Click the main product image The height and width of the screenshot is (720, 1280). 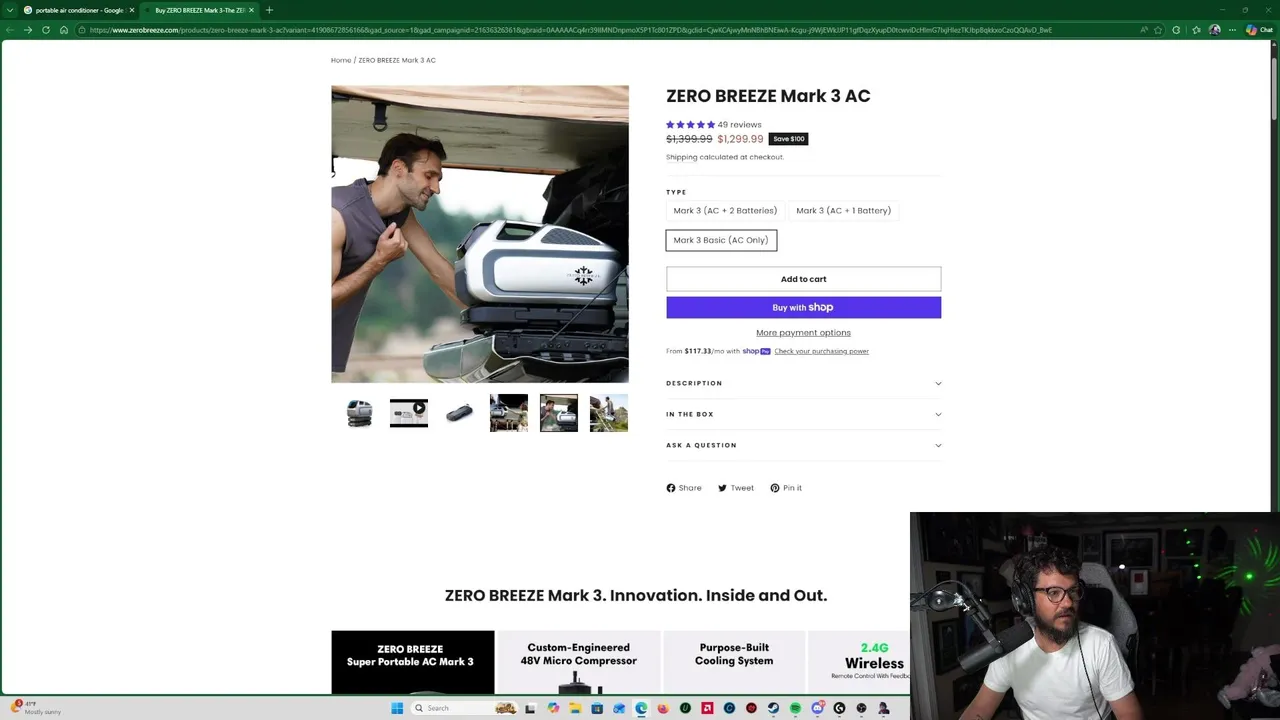pyautogui.click(x=480, y=234)
